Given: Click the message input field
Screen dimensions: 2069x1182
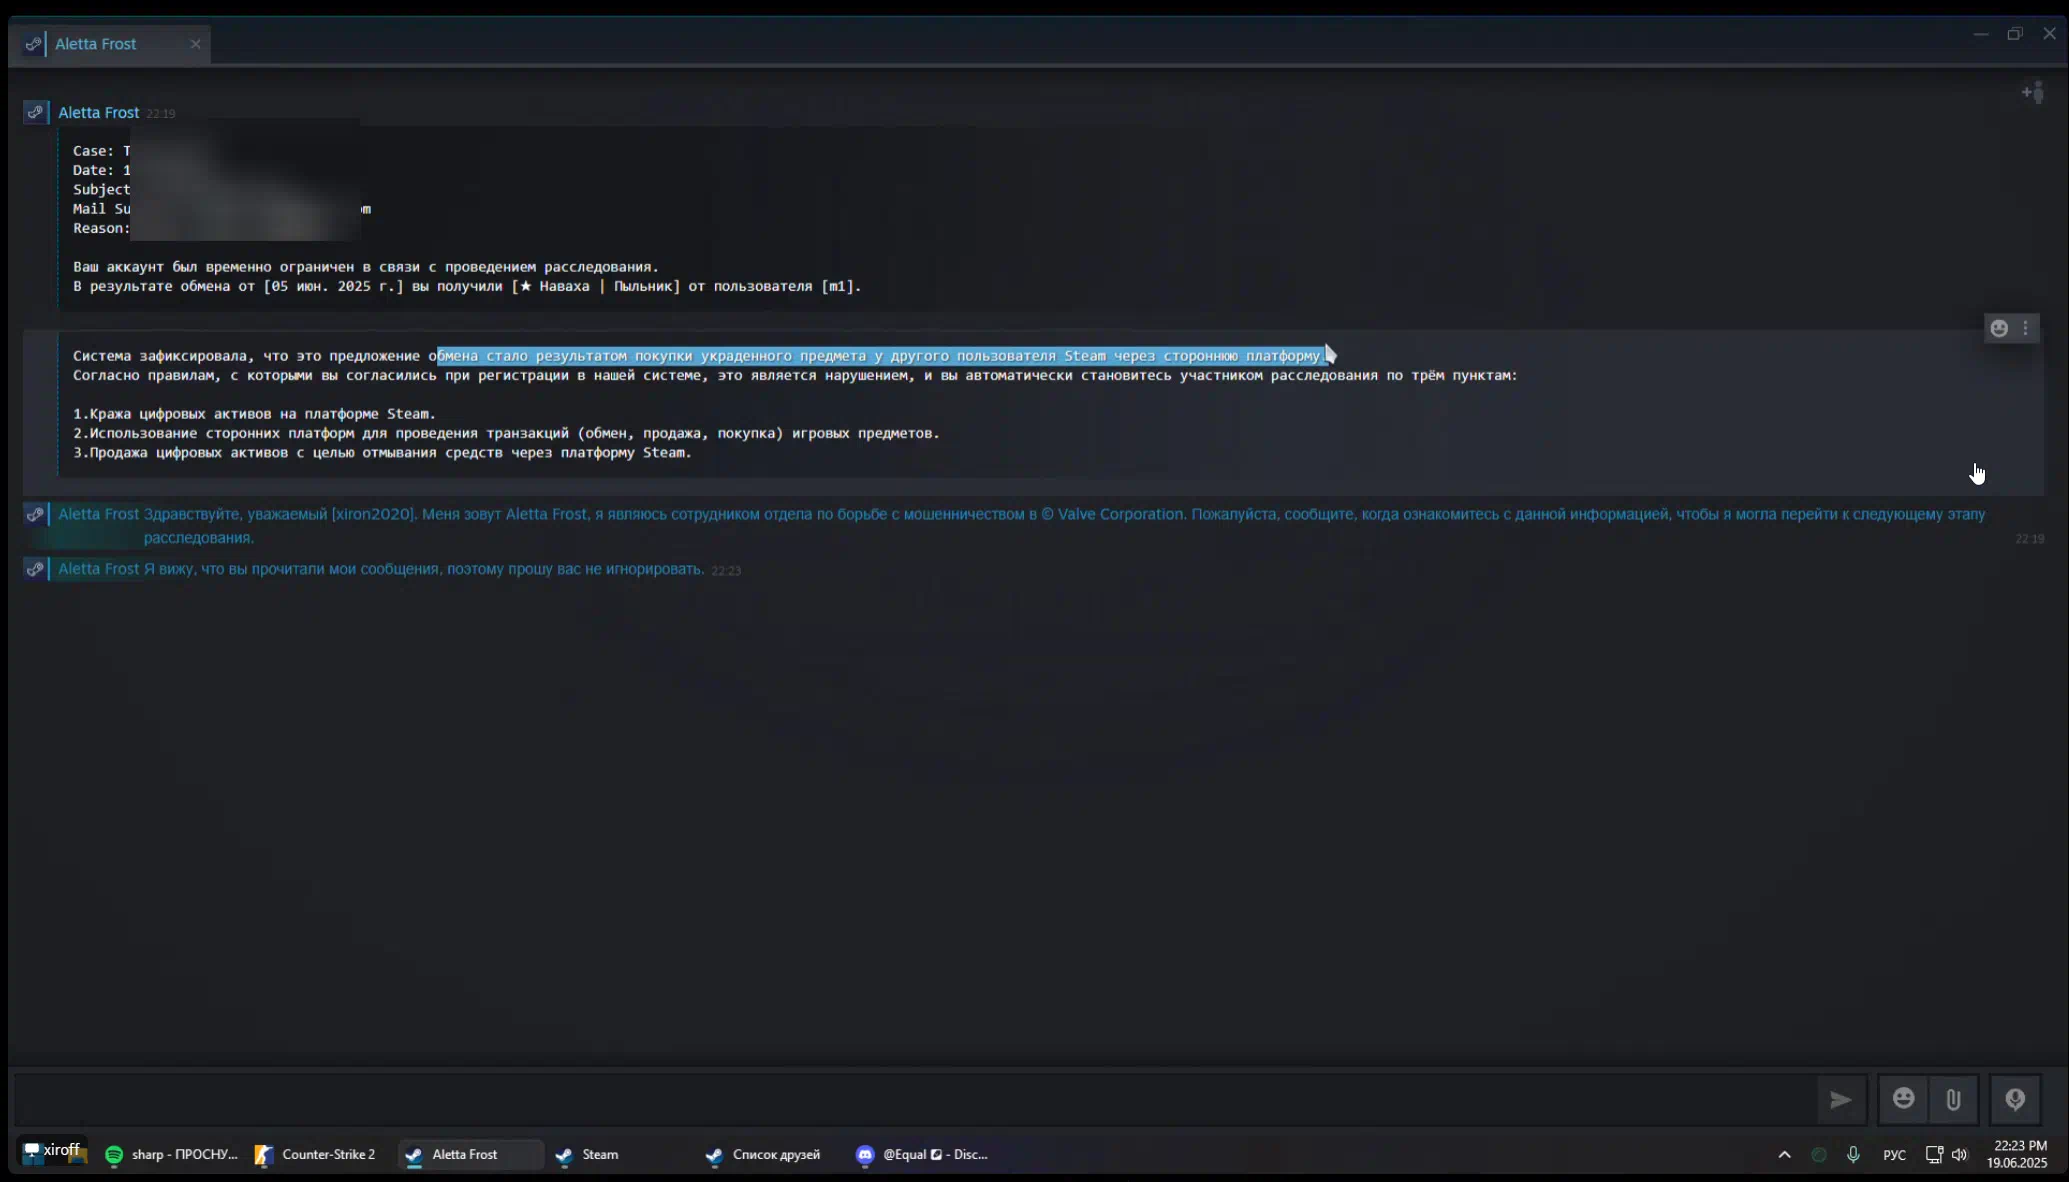Looking at the screenshot, I should click(910, 1100).
